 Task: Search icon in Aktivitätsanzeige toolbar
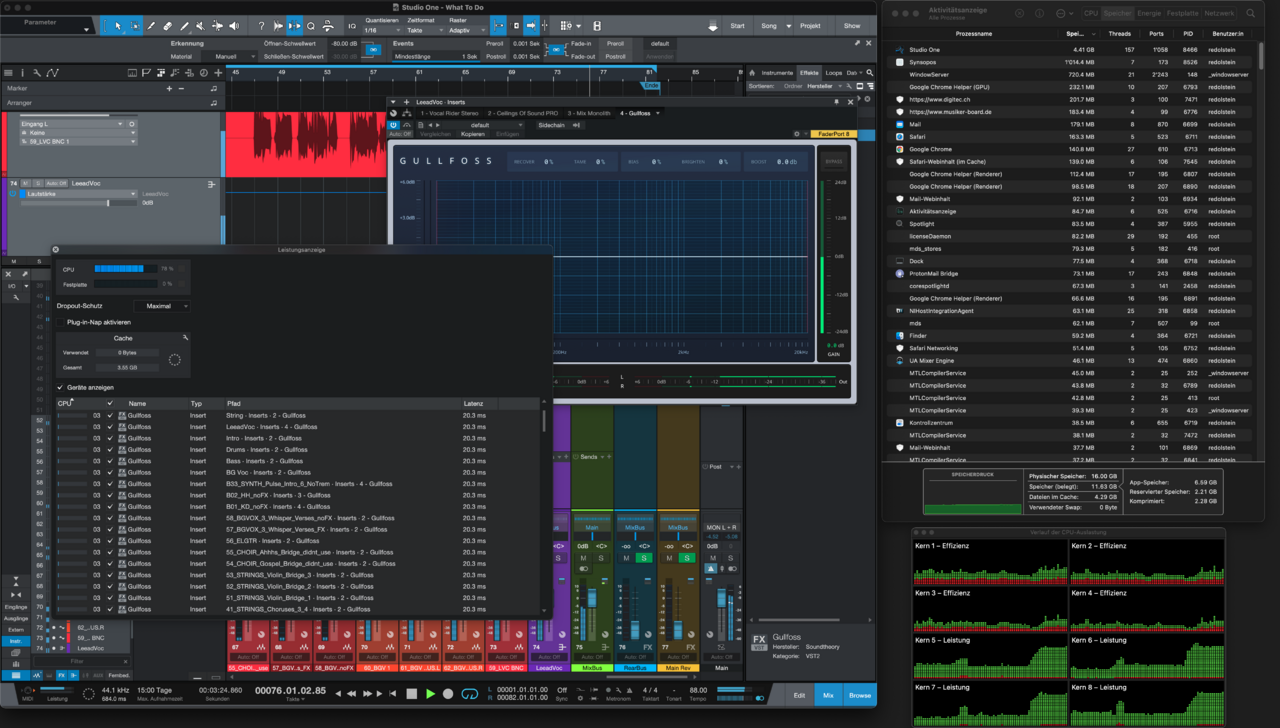click(x=1252, y=13)
